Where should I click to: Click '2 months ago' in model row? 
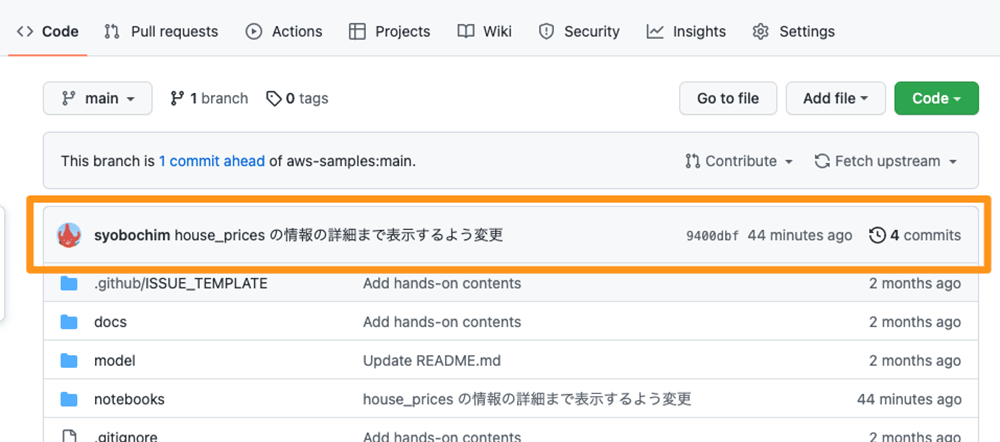915,361
